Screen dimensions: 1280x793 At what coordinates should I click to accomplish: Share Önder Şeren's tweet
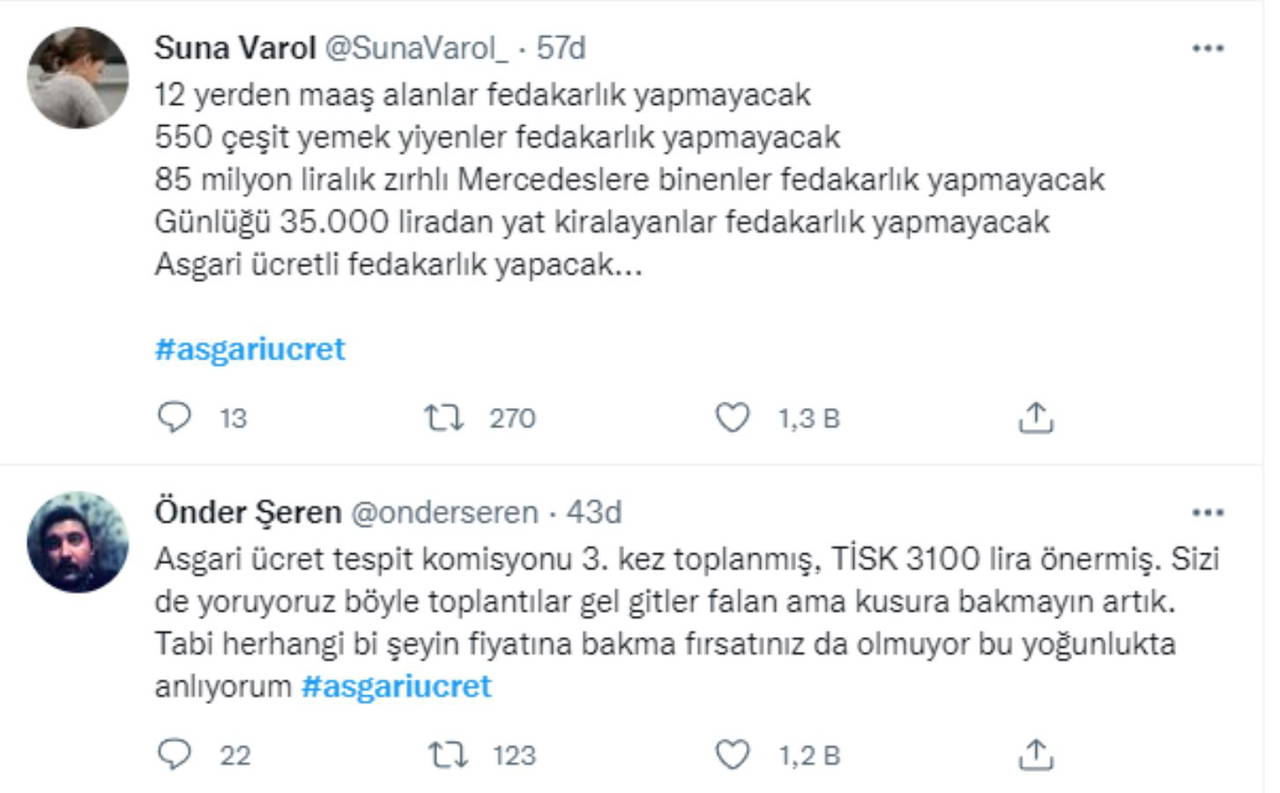[x=1036, y=754]
